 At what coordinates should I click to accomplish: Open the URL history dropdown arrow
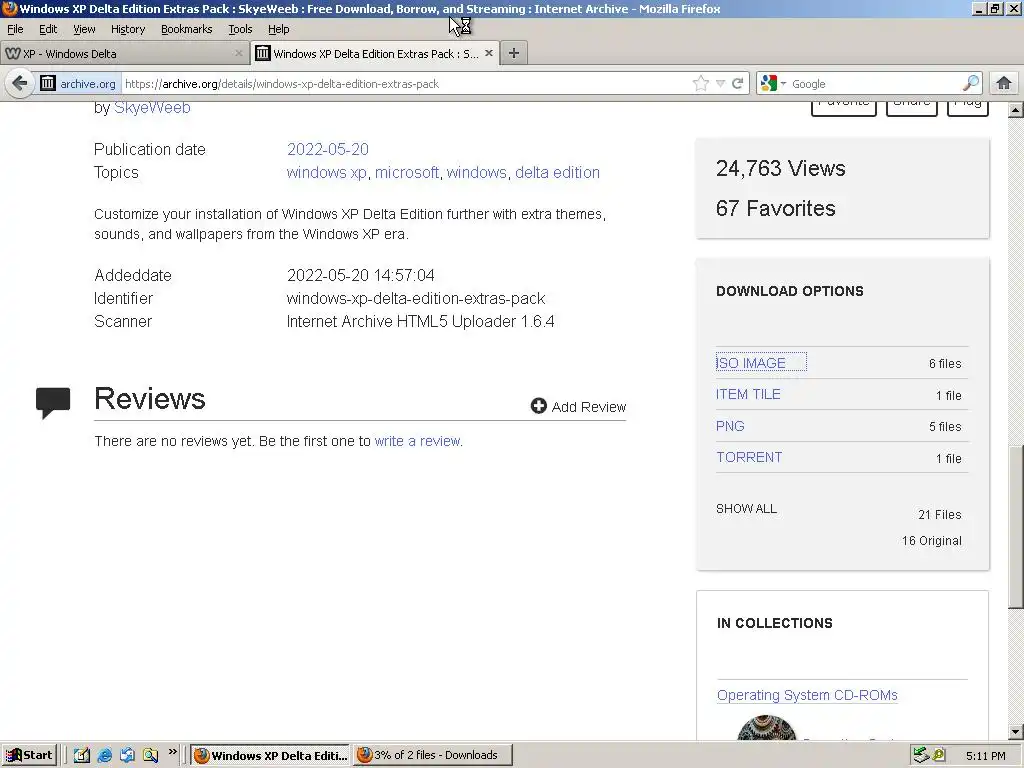pyautogui.click(x=720, y=84)
